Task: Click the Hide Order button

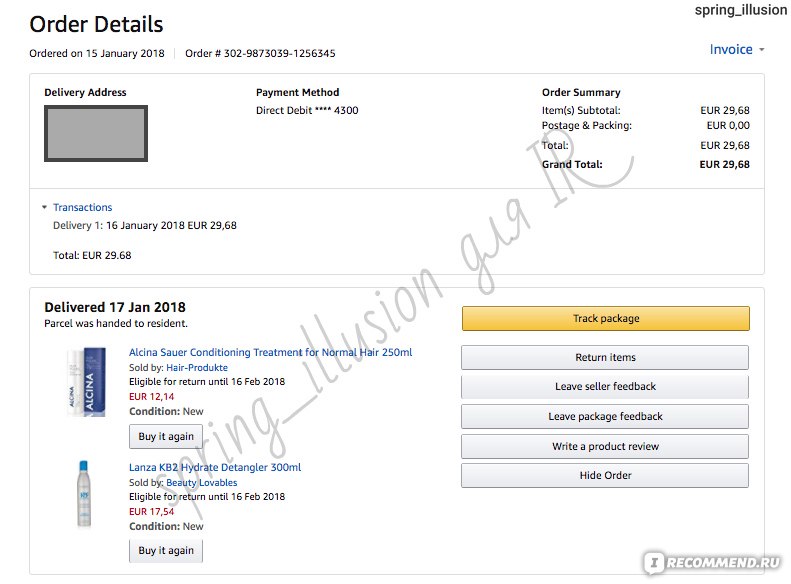Action: coord(605,476)
